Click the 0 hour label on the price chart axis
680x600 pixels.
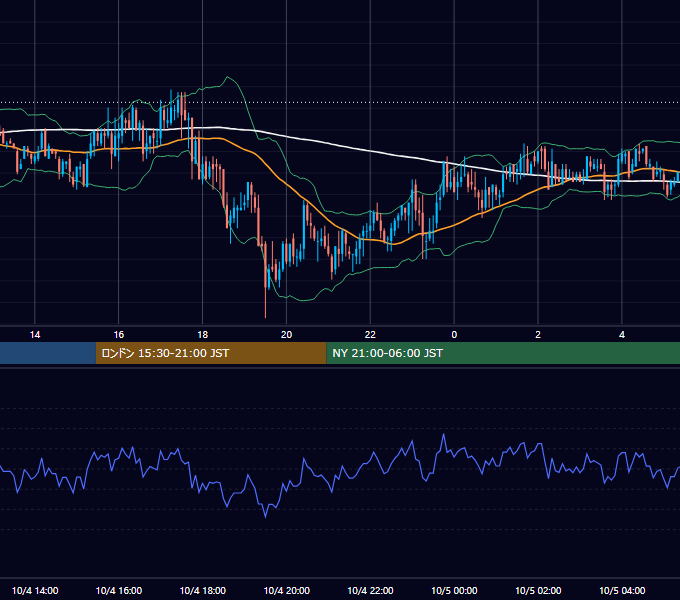[454, 335]
